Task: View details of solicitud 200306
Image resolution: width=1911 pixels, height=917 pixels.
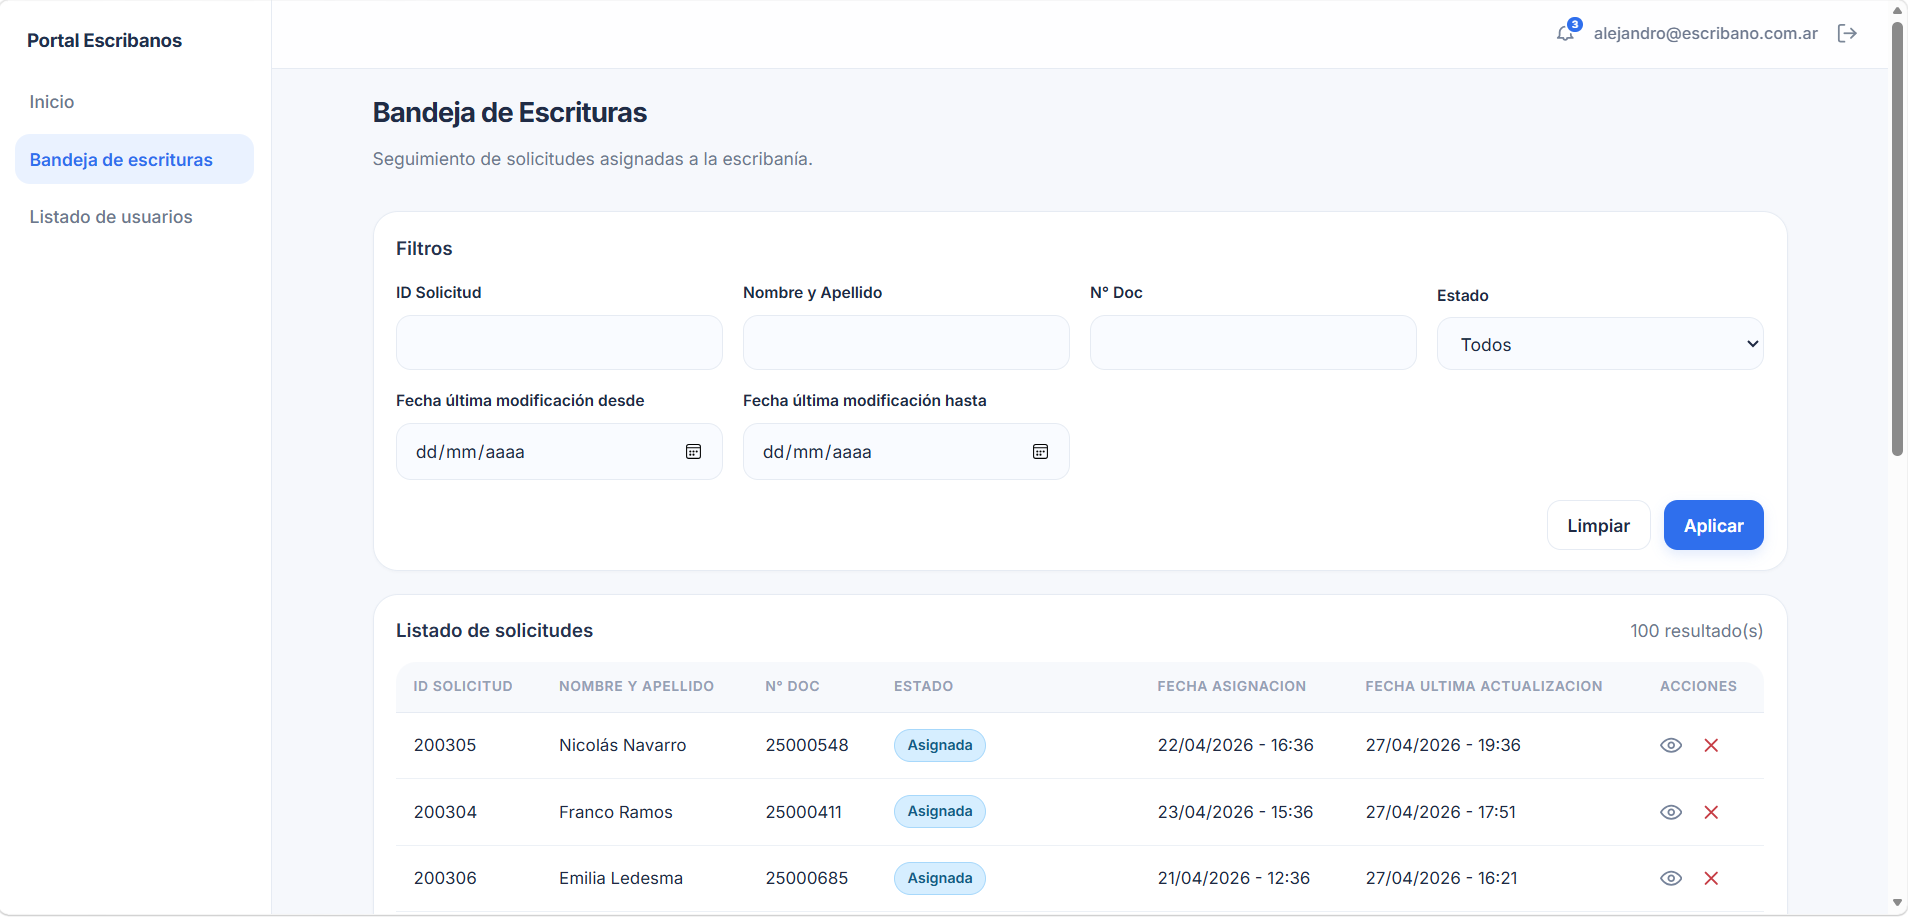Action: point(1671,878)
